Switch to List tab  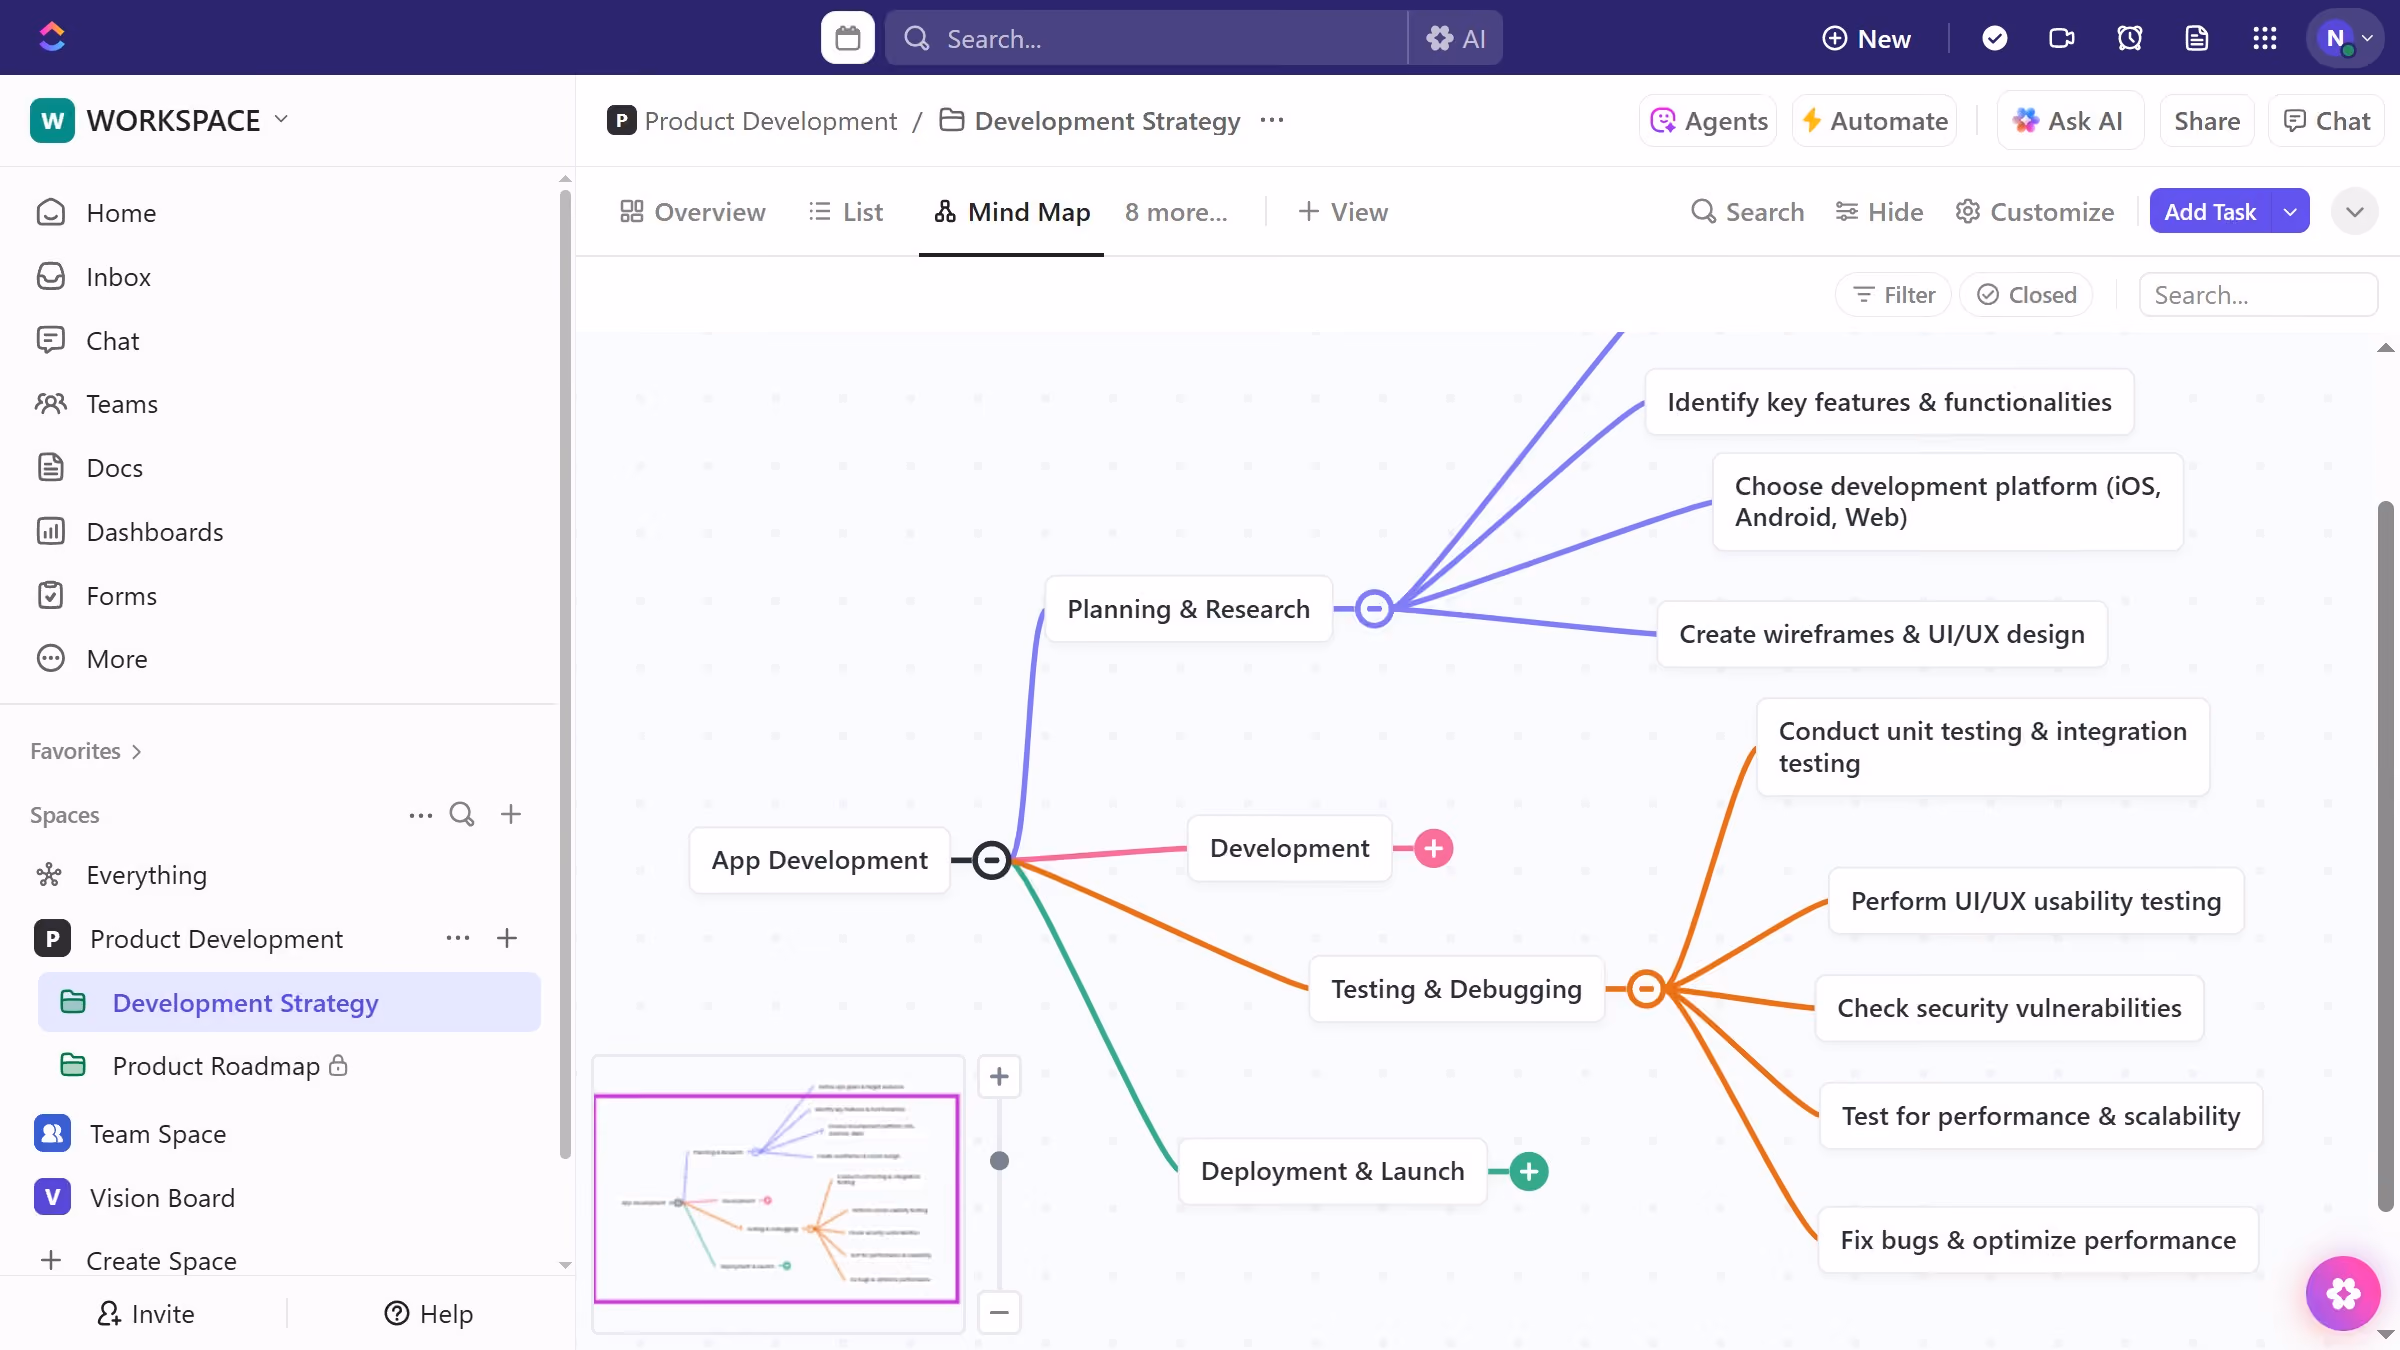click(x=846, y=212)
